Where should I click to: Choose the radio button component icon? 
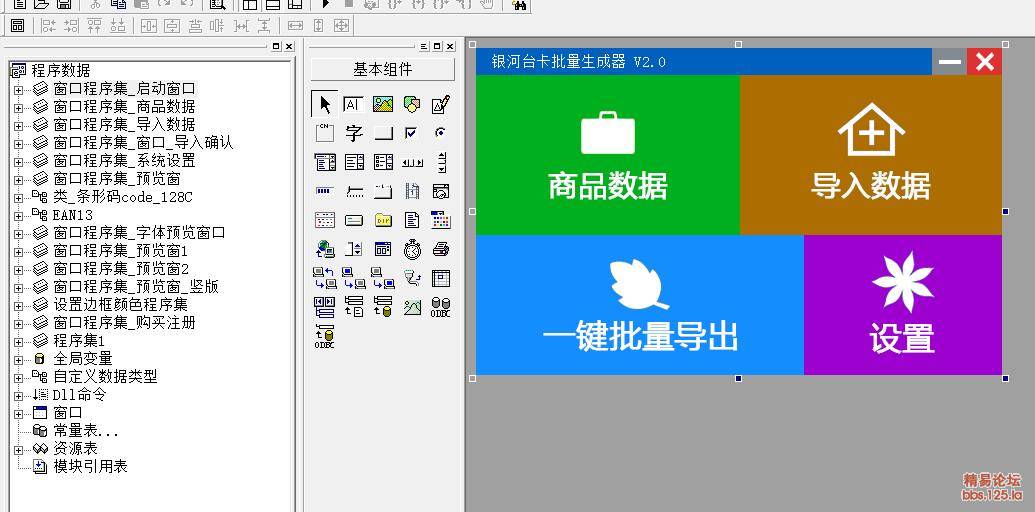click(441, 133)
